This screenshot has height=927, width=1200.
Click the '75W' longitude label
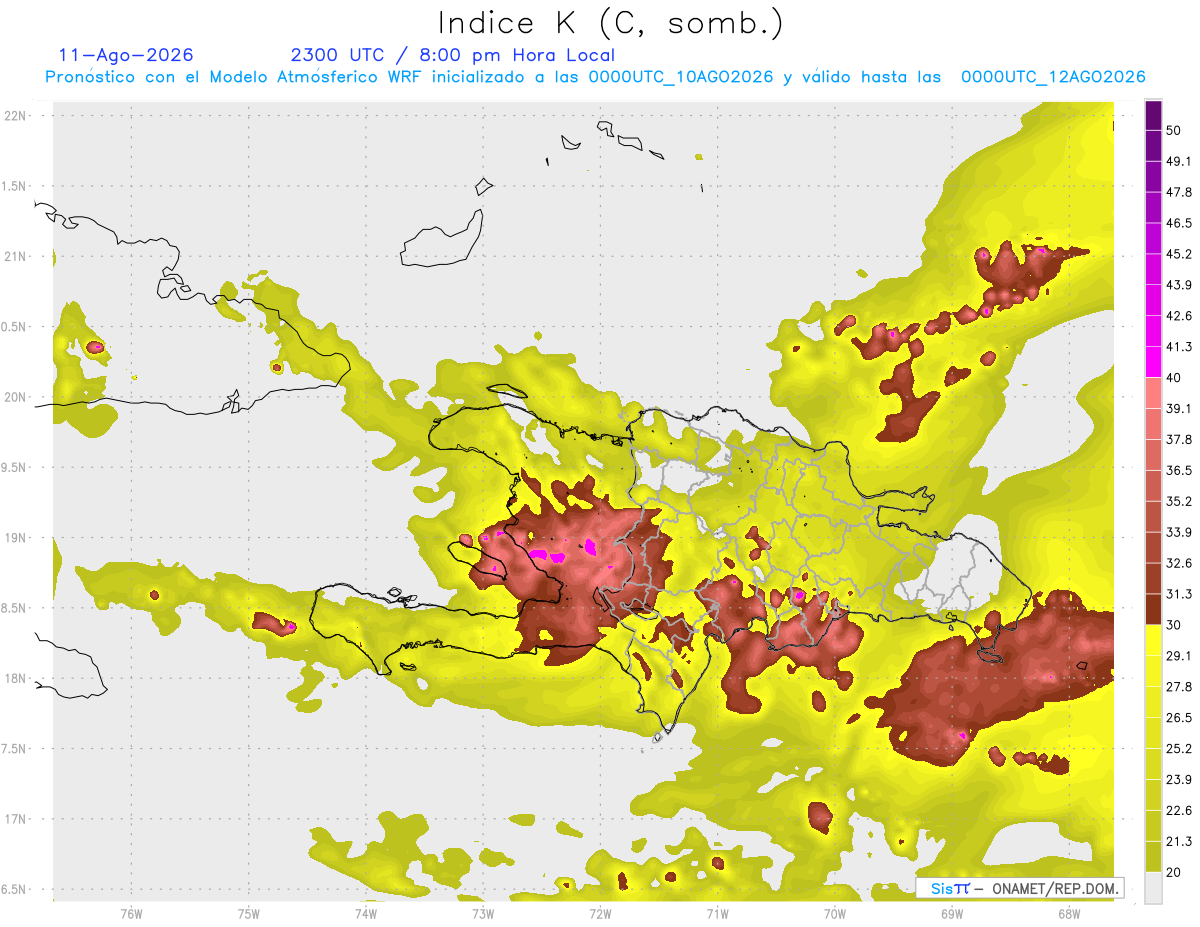tap(248, 914)
